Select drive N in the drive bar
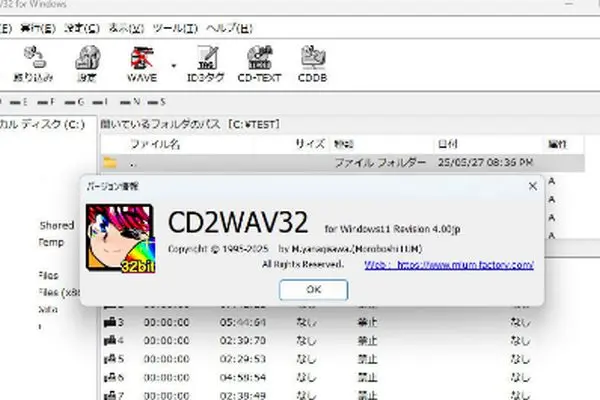Image resolution: width=600 pixels, height=400 pixels. point(130,102)
